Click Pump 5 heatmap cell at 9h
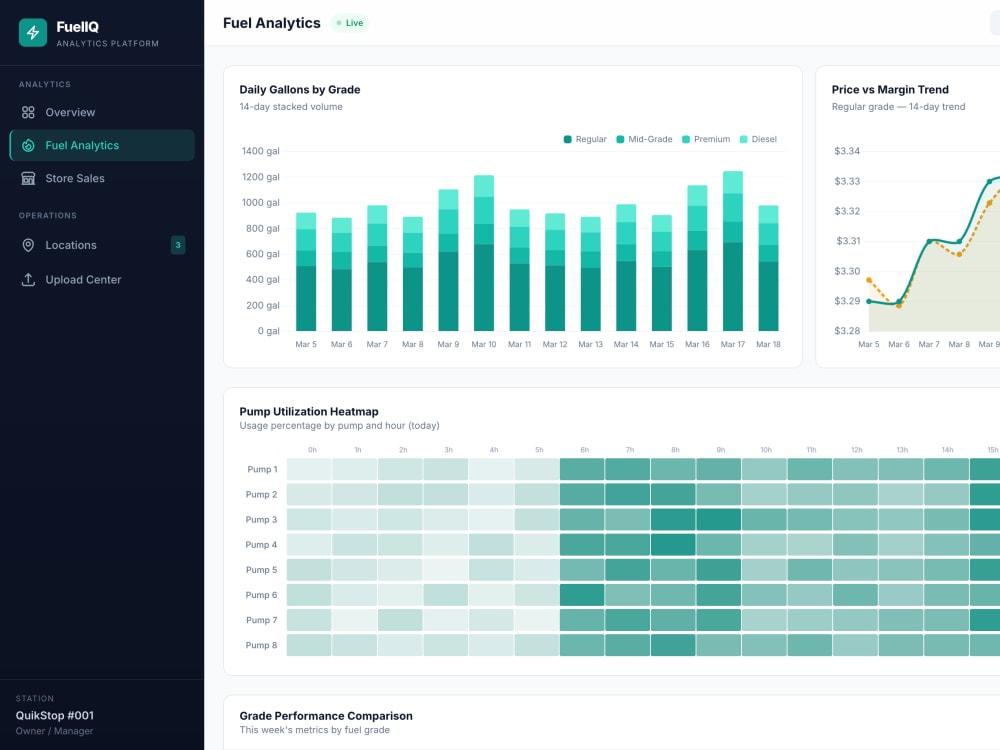 click(719, 570)
